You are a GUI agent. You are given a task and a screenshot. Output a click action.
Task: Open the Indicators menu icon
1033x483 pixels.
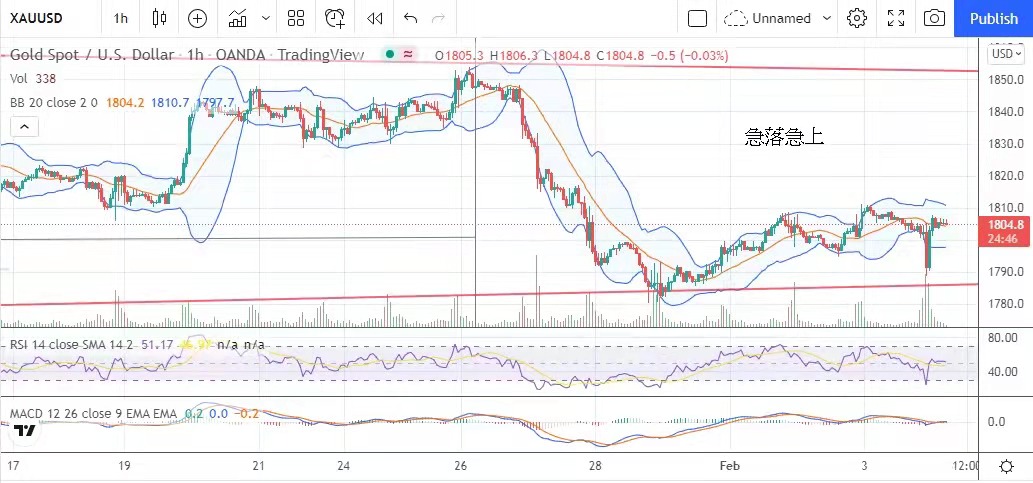point(238,18)
